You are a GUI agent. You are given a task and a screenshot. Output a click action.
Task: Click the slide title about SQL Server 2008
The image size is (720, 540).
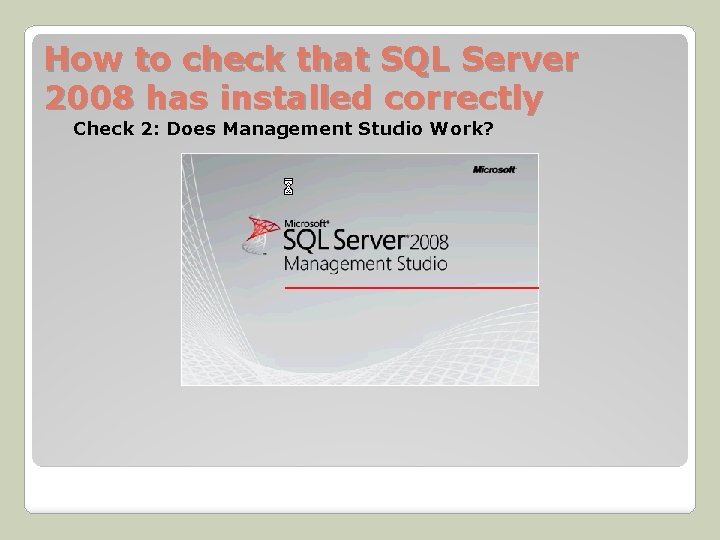click(311, 78)
